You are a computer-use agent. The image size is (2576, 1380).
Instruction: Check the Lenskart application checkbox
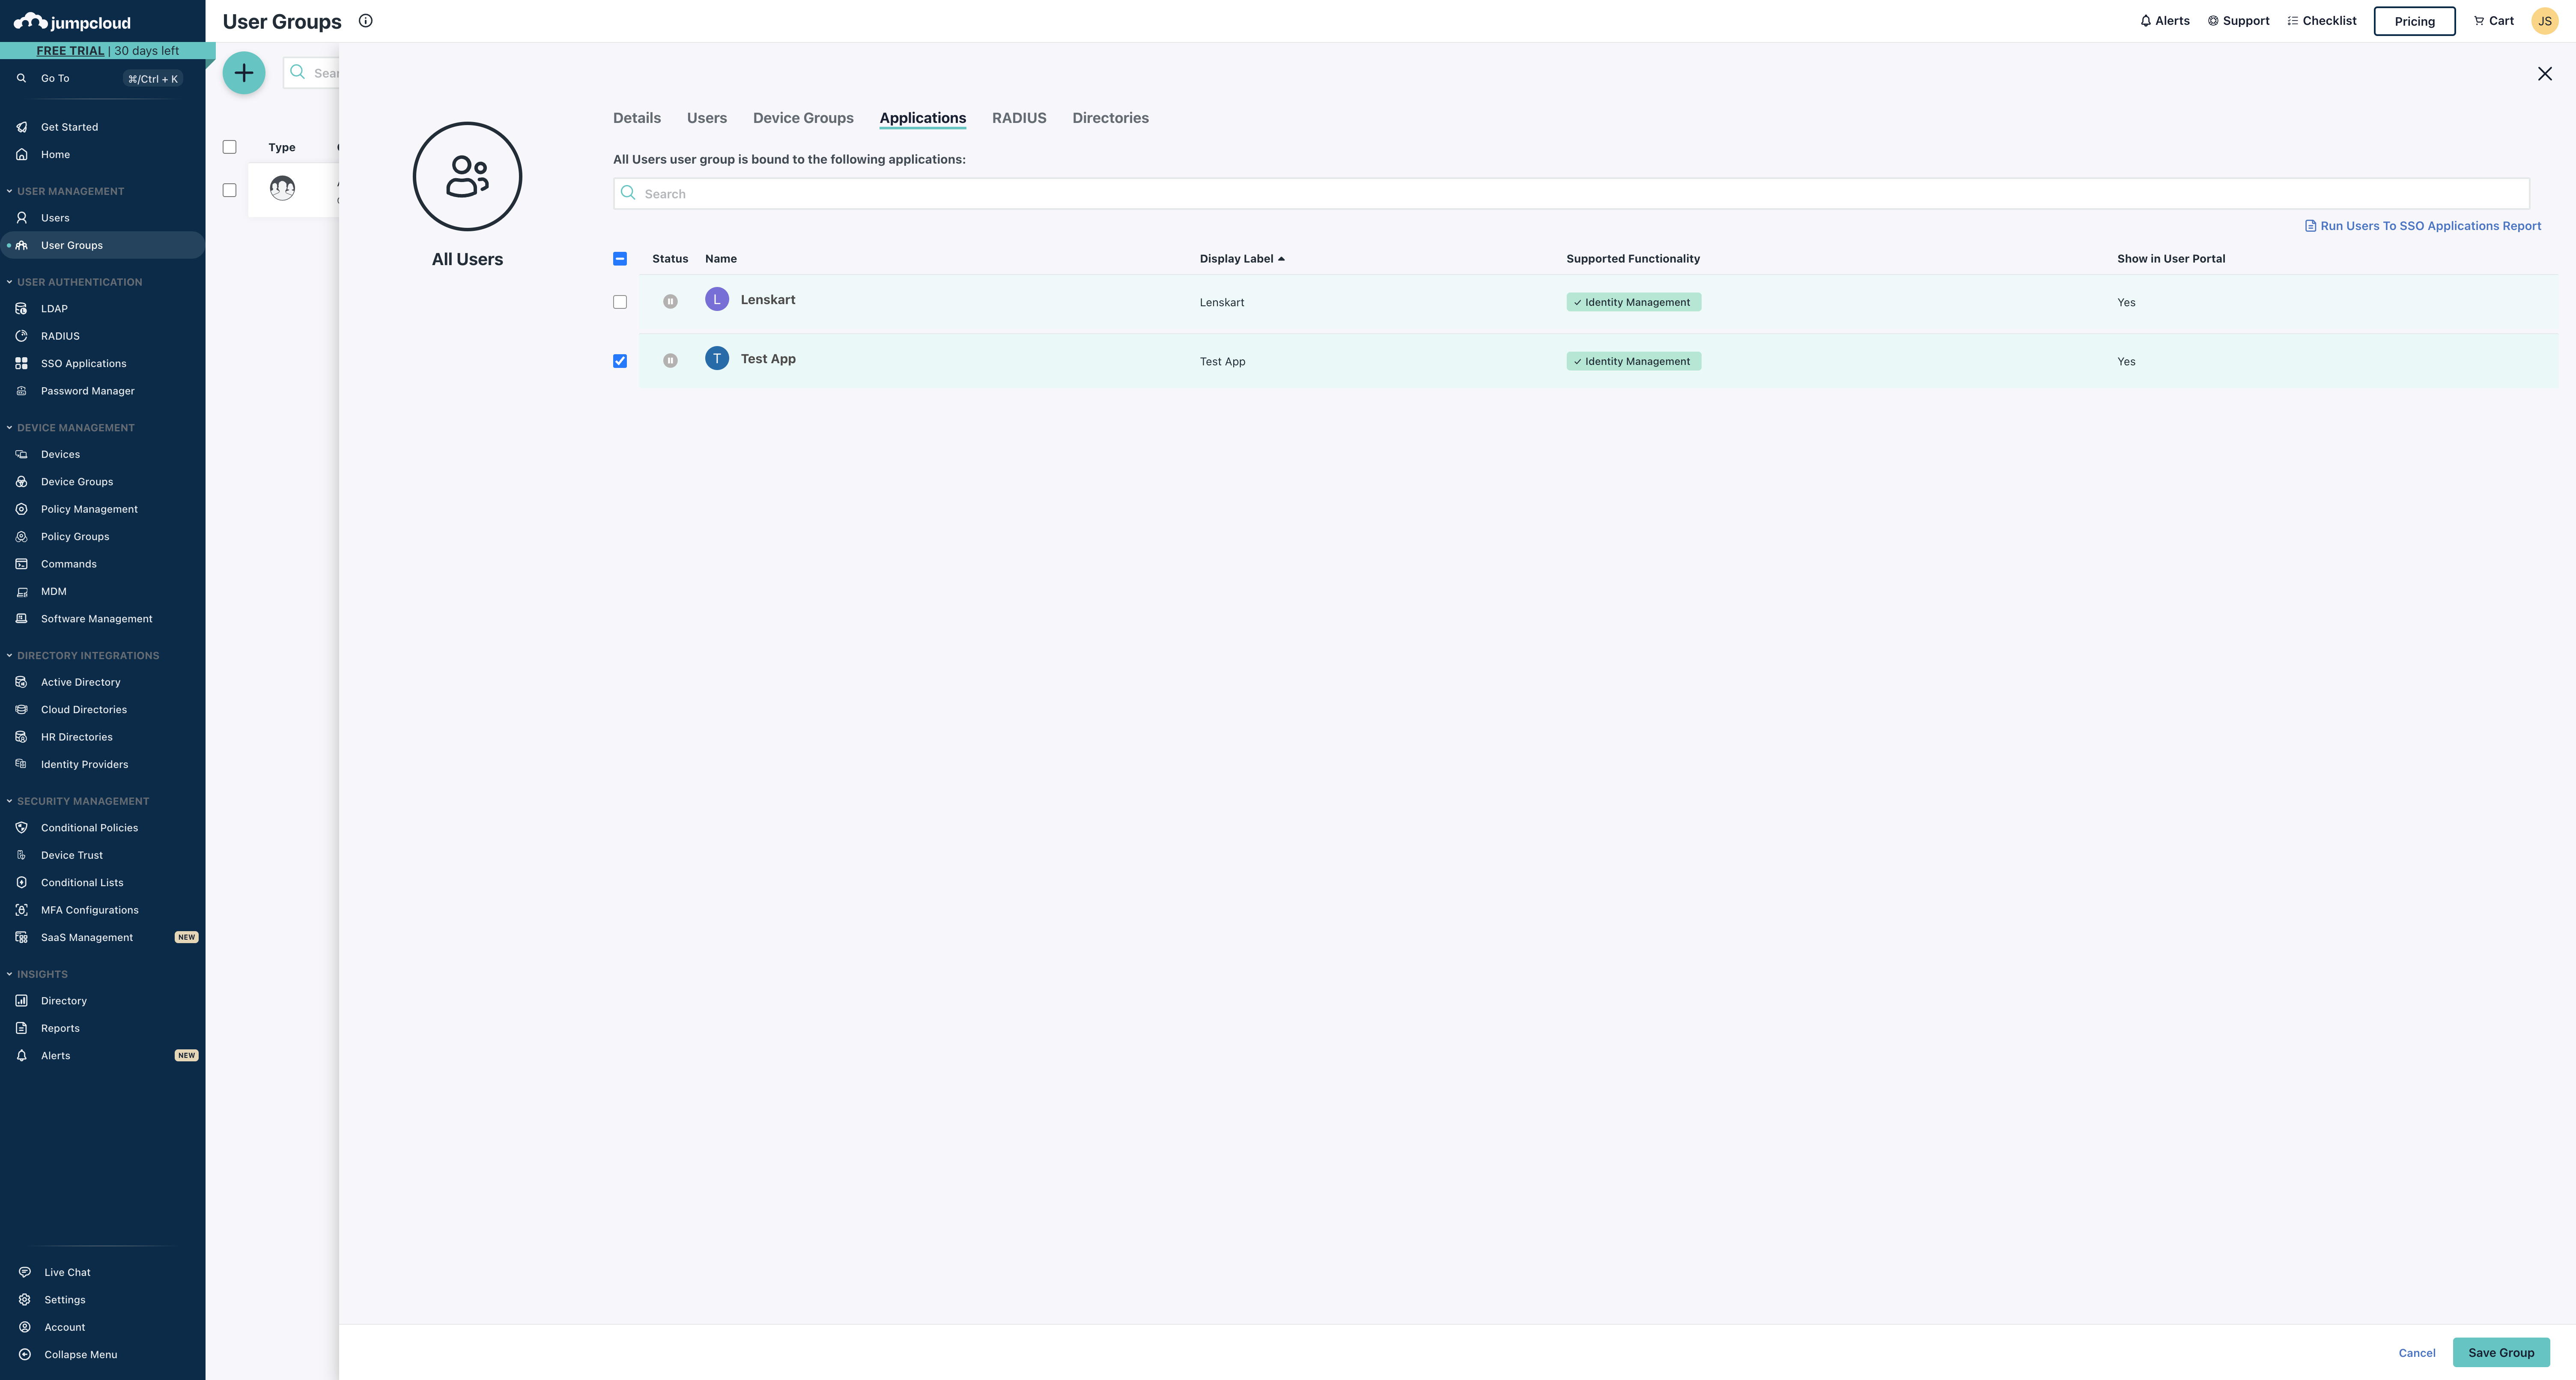pos(620,302)
